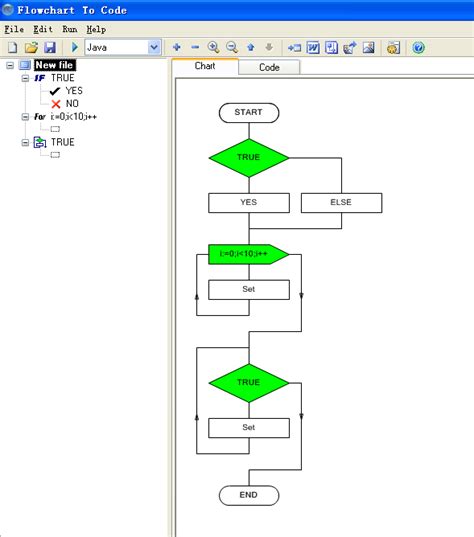Open the File menu
The image size is (474, 537).
click(14, 29)
